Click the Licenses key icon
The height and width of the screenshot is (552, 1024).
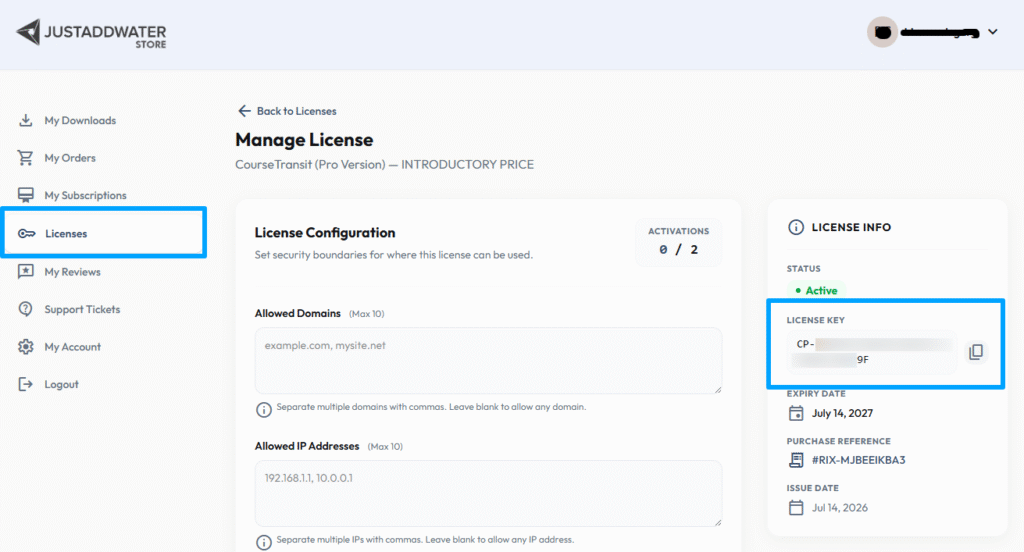[27, 233]
